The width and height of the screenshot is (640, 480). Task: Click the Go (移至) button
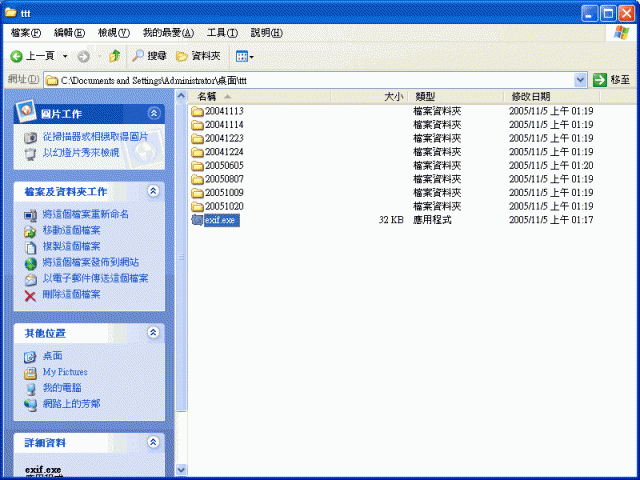tap(611, 80)
